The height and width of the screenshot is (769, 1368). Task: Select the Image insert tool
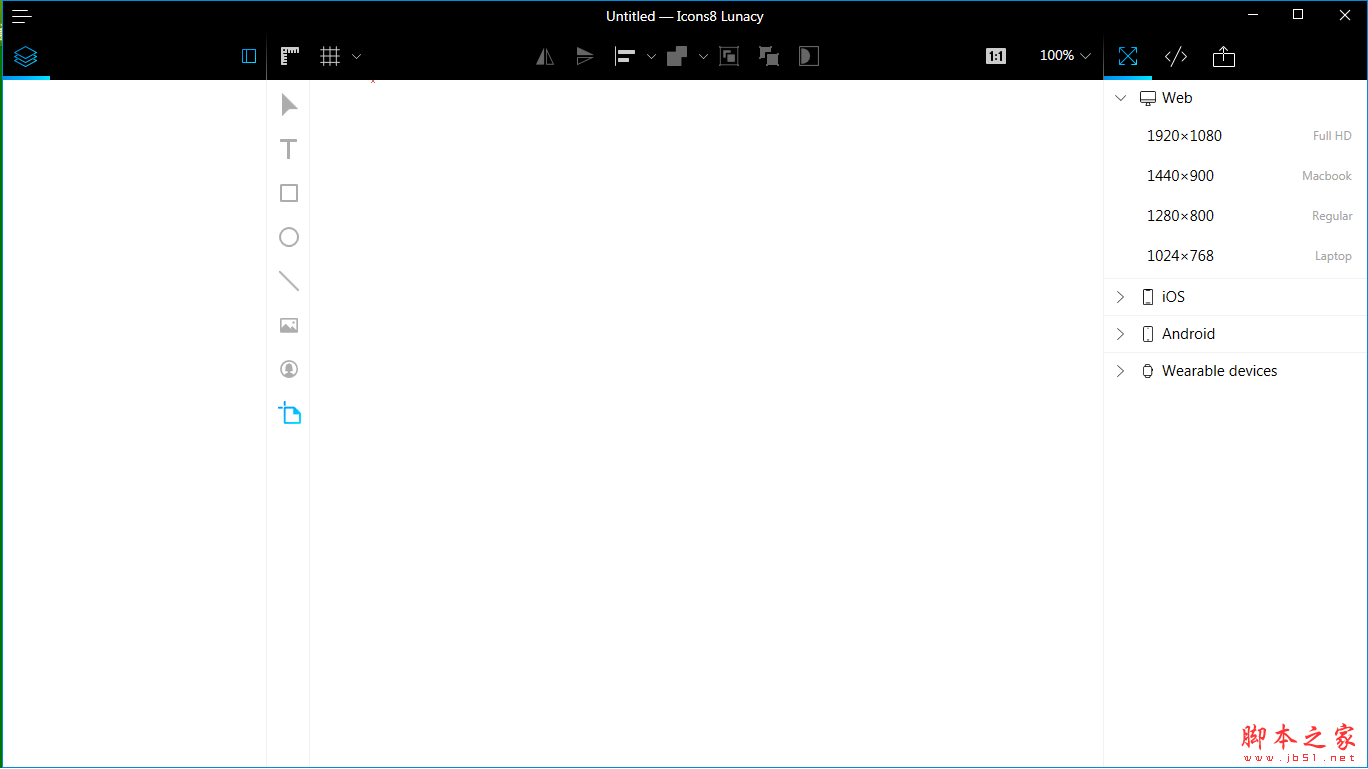click(x=289, y=325)
